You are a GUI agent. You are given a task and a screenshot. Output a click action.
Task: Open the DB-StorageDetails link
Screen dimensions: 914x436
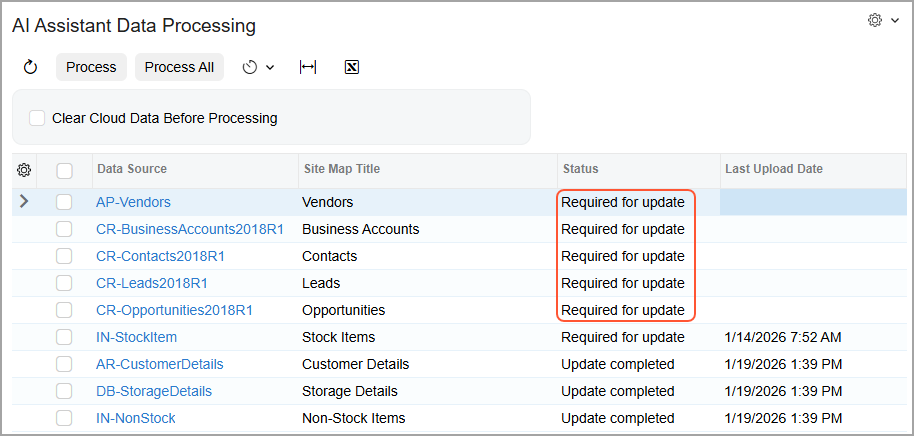pos(154,391)
